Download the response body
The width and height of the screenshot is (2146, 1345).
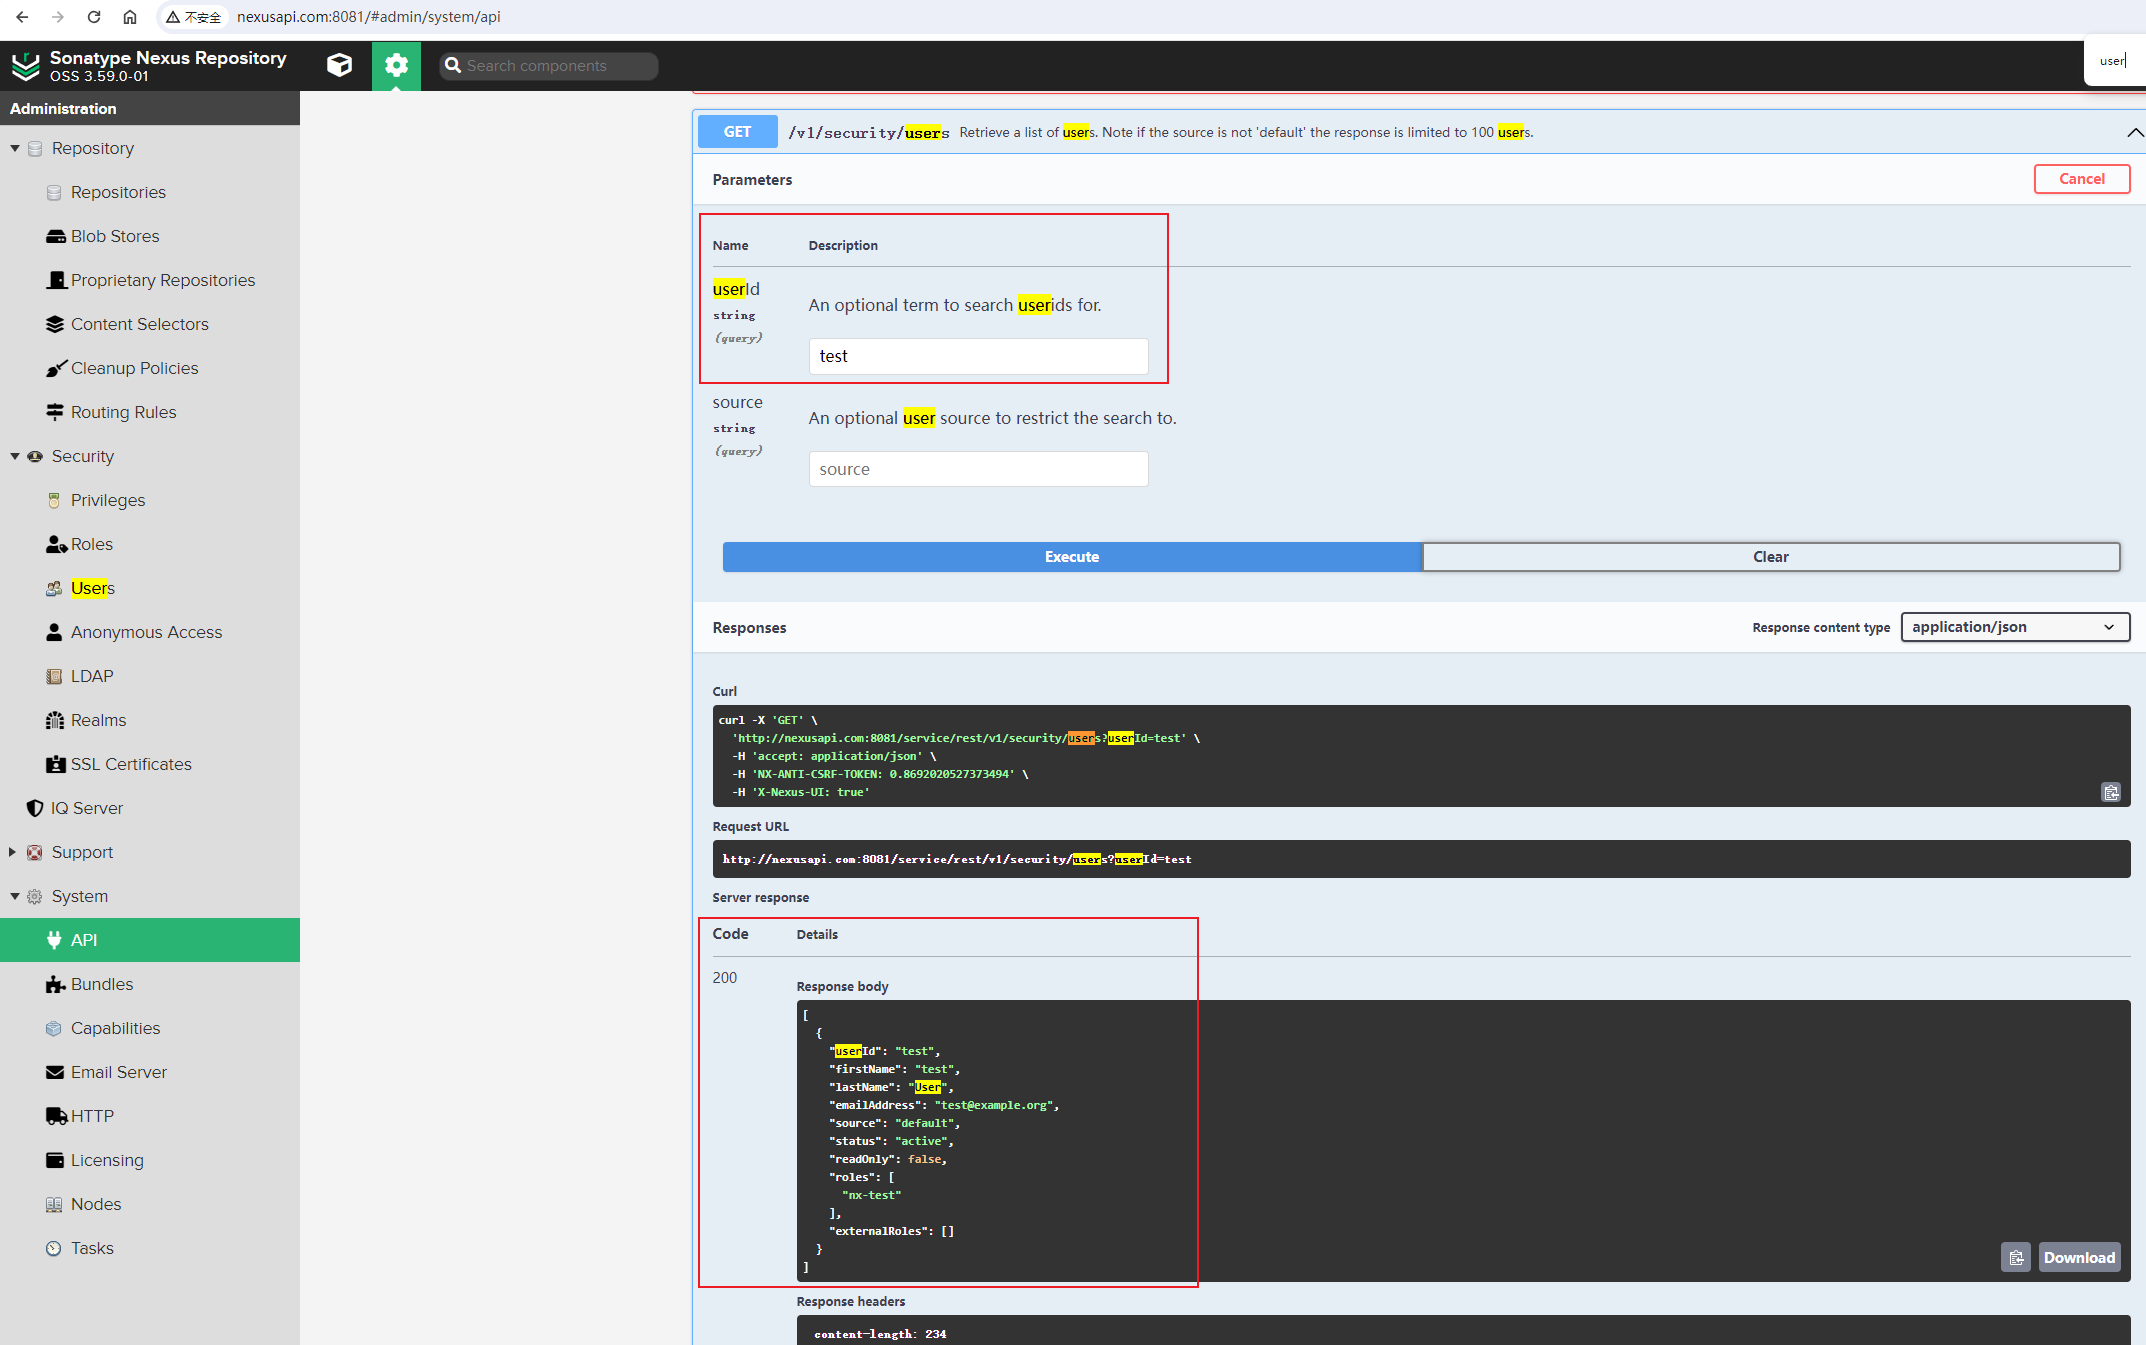click(x=2079, y=1257)
